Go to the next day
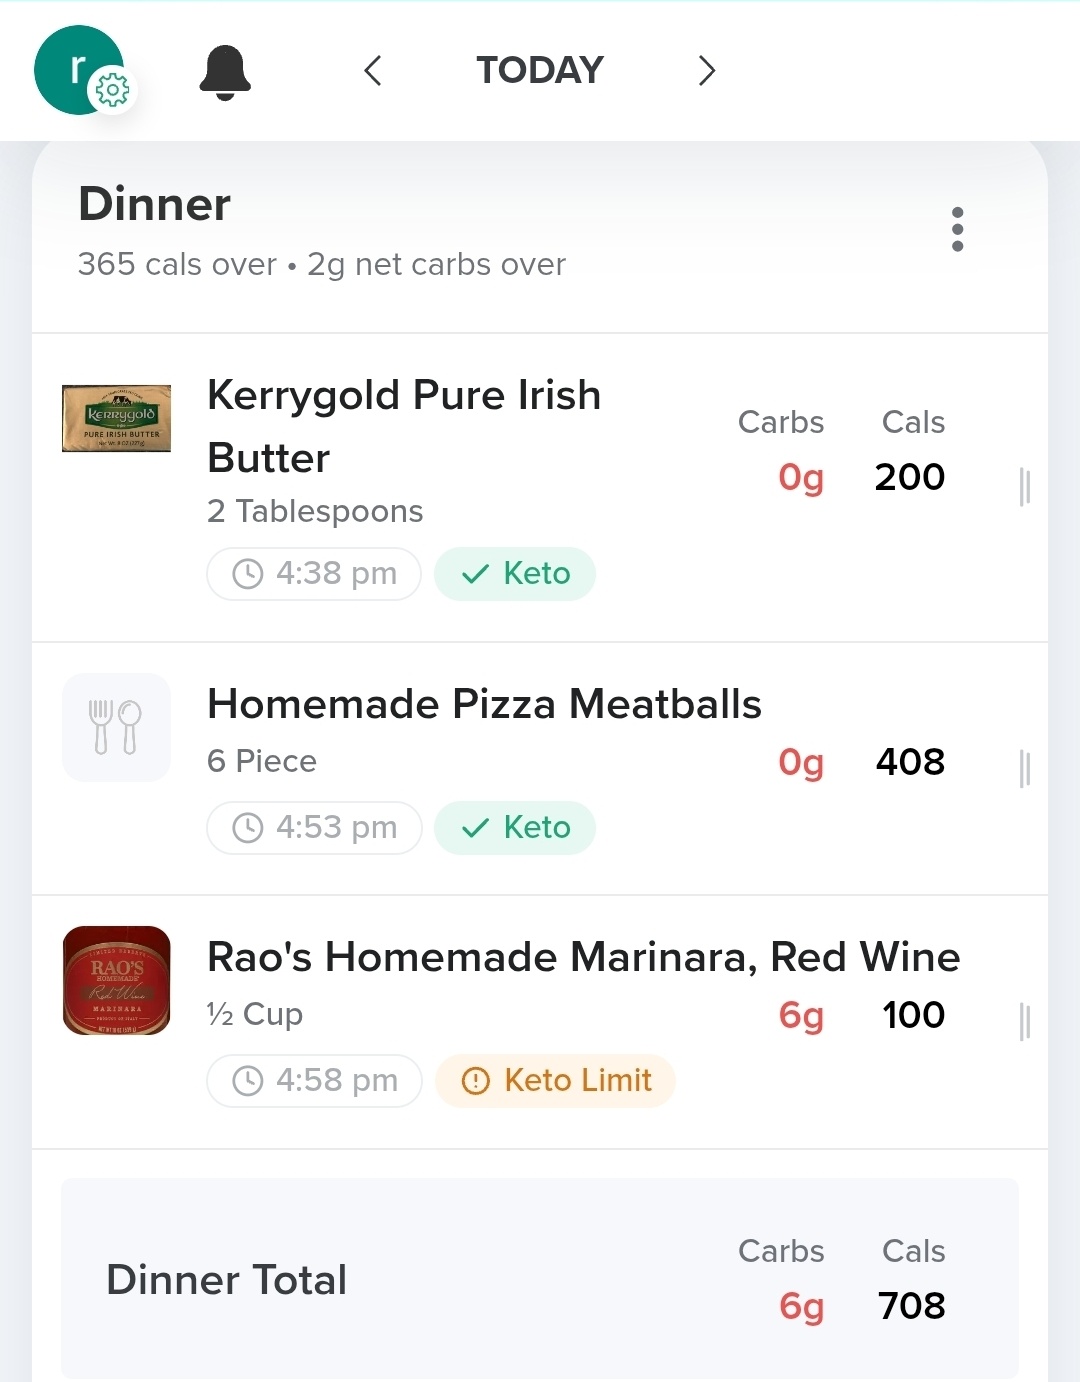 (x=706, y=71)
